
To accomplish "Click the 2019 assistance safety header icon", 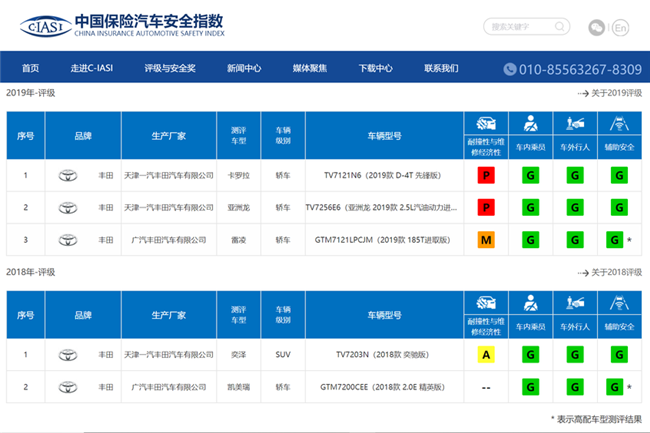I will pos(619,123).
